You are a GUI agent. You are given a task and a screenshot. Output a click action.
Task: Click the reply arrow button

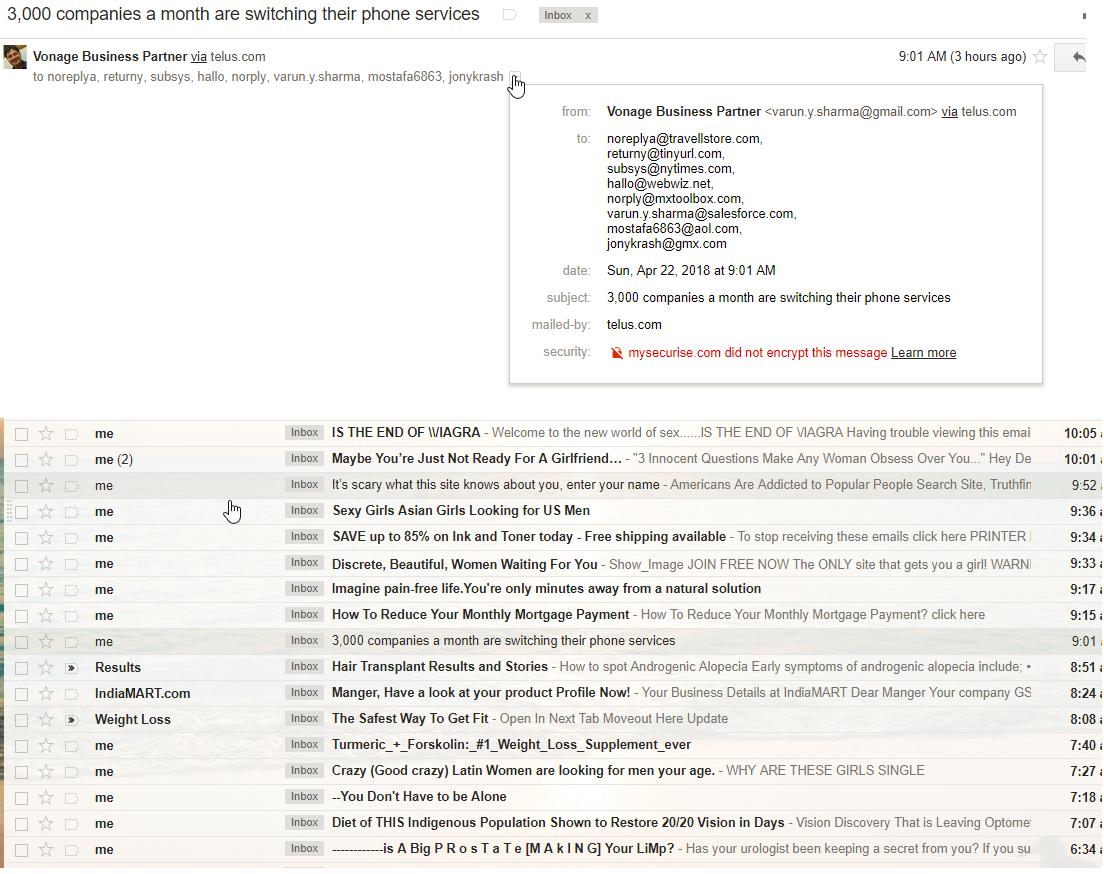point(1078,57)
